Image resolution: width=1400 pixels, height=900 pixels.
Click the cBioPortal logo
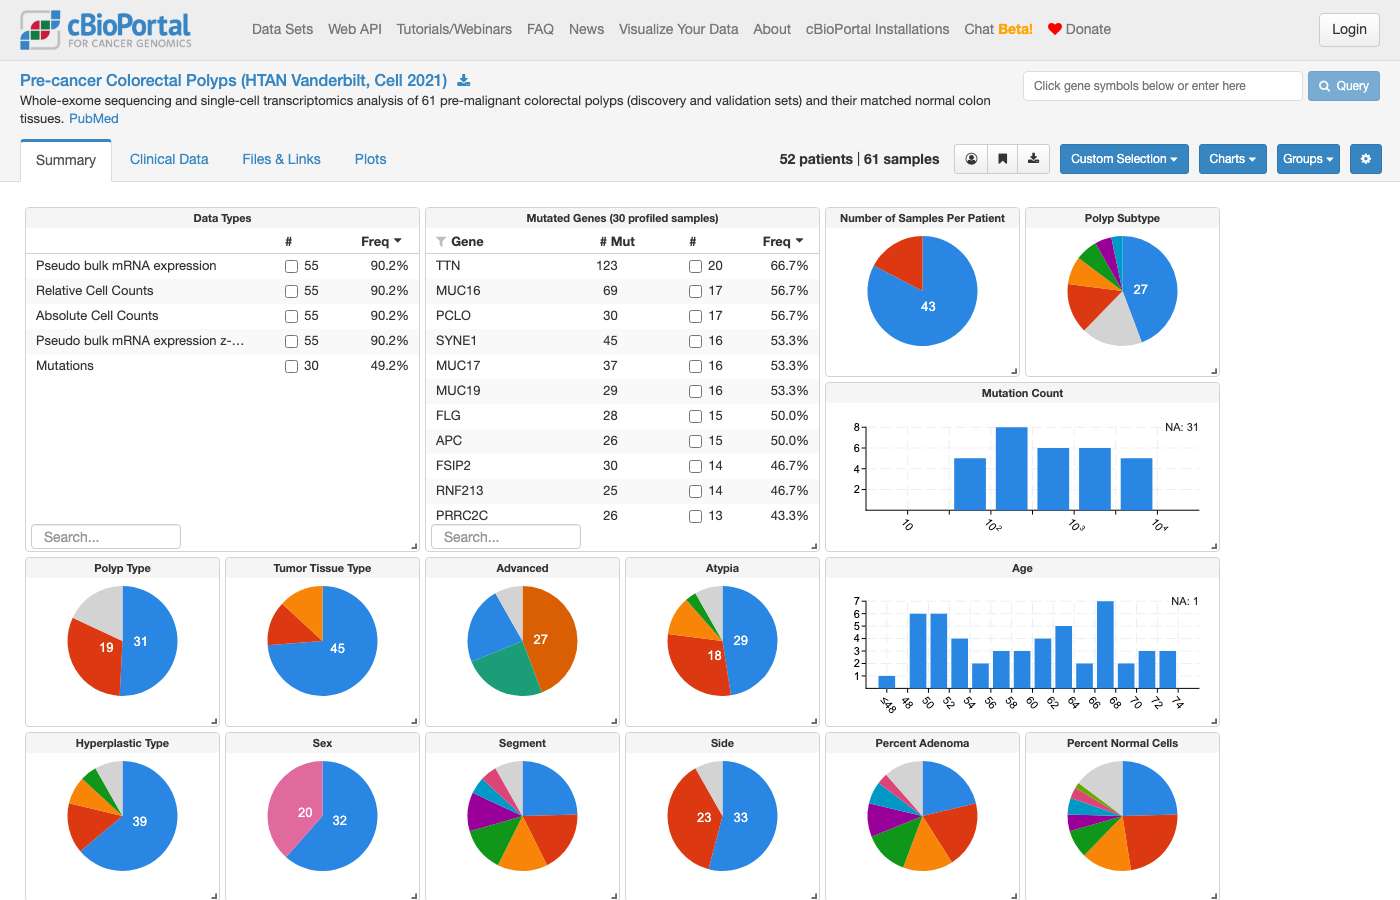106,30
